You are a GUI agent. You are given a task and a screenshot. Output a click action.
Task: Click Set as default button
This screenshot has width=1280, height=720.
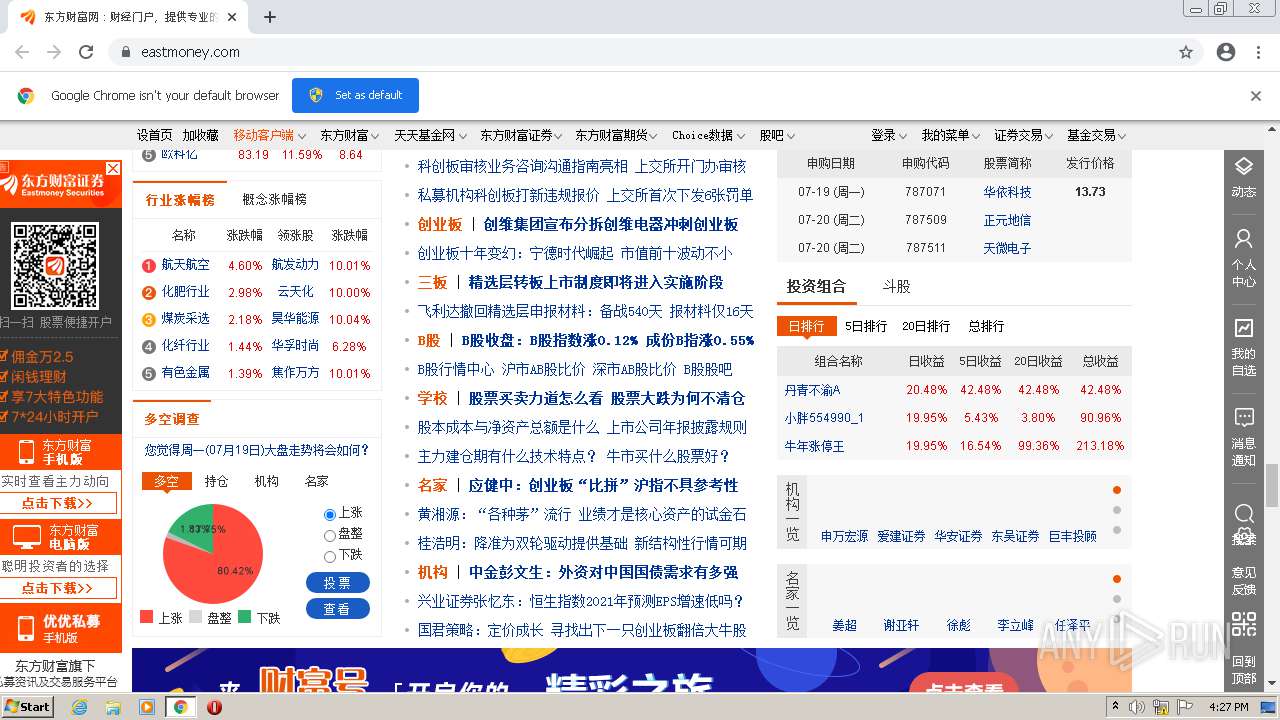tap(355, 95)
